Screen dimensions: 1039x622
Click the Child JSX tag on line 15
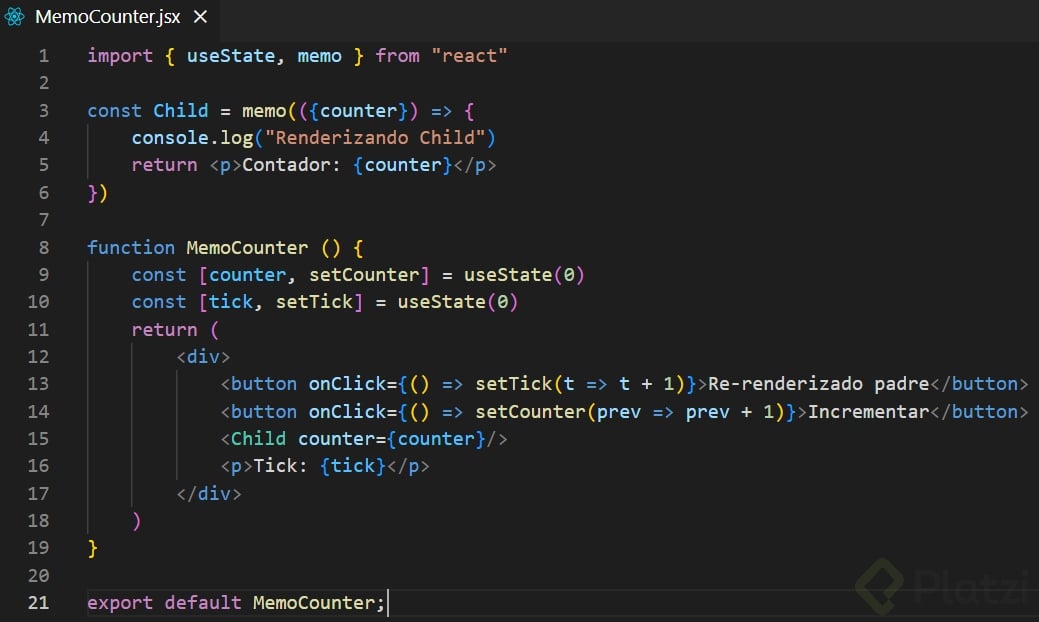tap(364, 439)
